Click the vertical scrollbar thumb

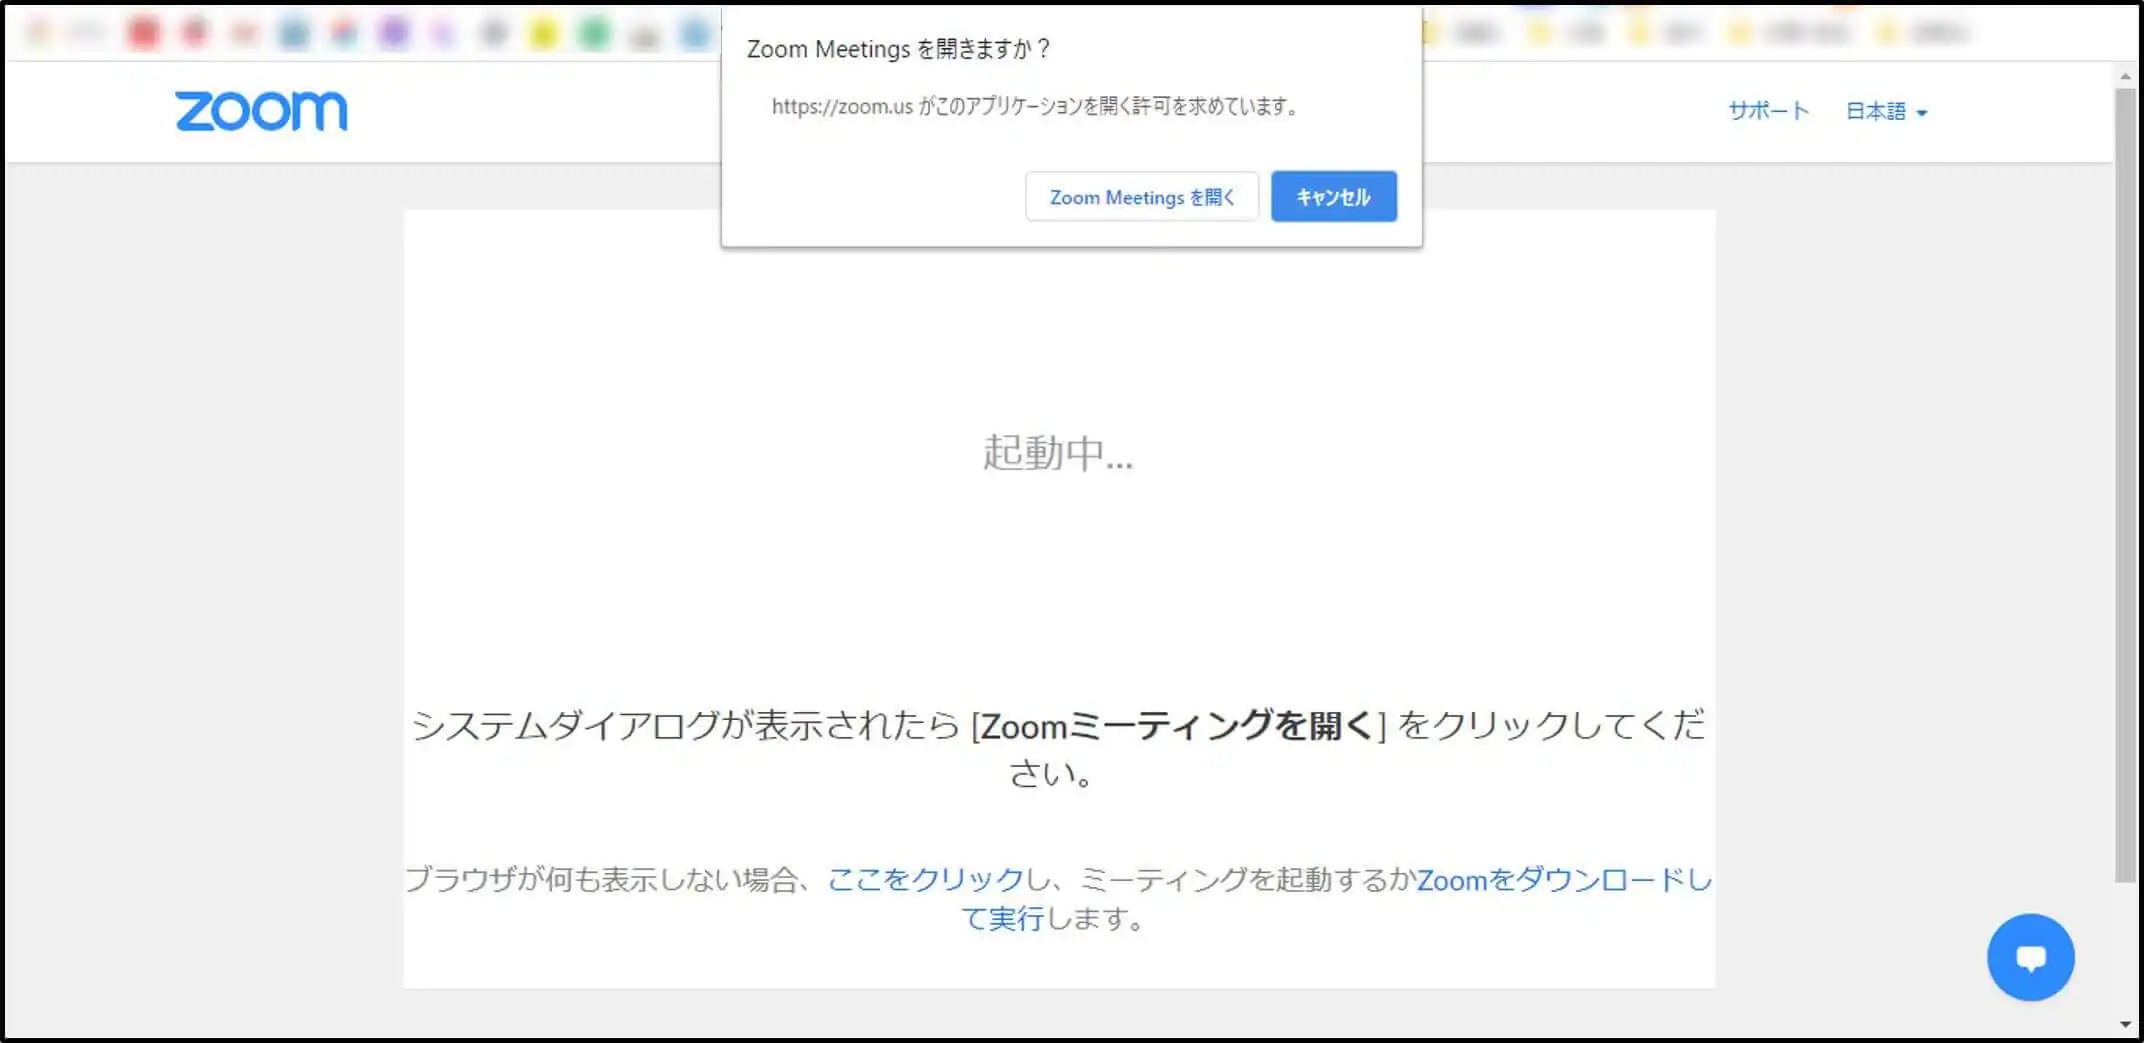[2125, 485]
